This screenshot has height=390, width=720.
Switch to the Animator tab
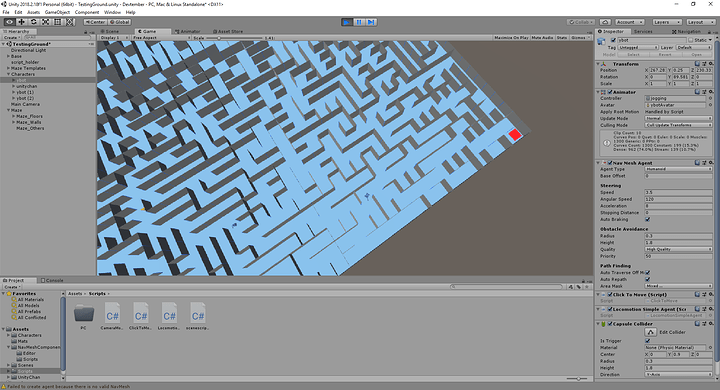(188, 31)
